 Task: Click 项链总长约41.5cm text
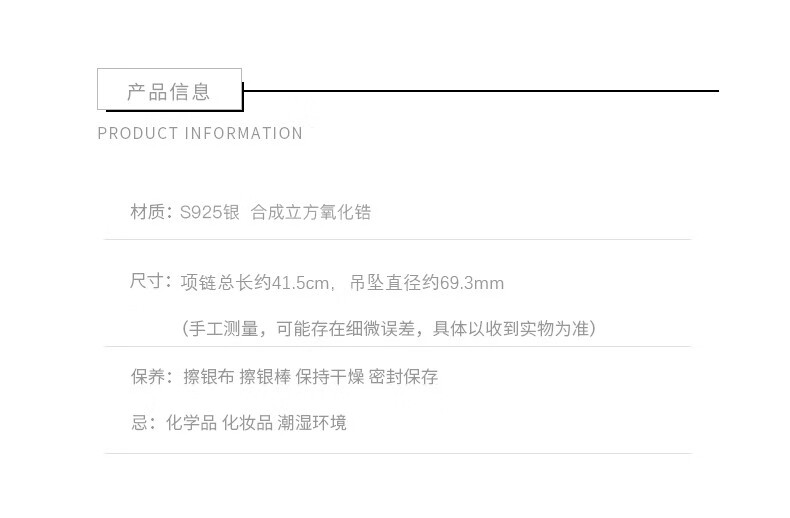coord(255,283)
